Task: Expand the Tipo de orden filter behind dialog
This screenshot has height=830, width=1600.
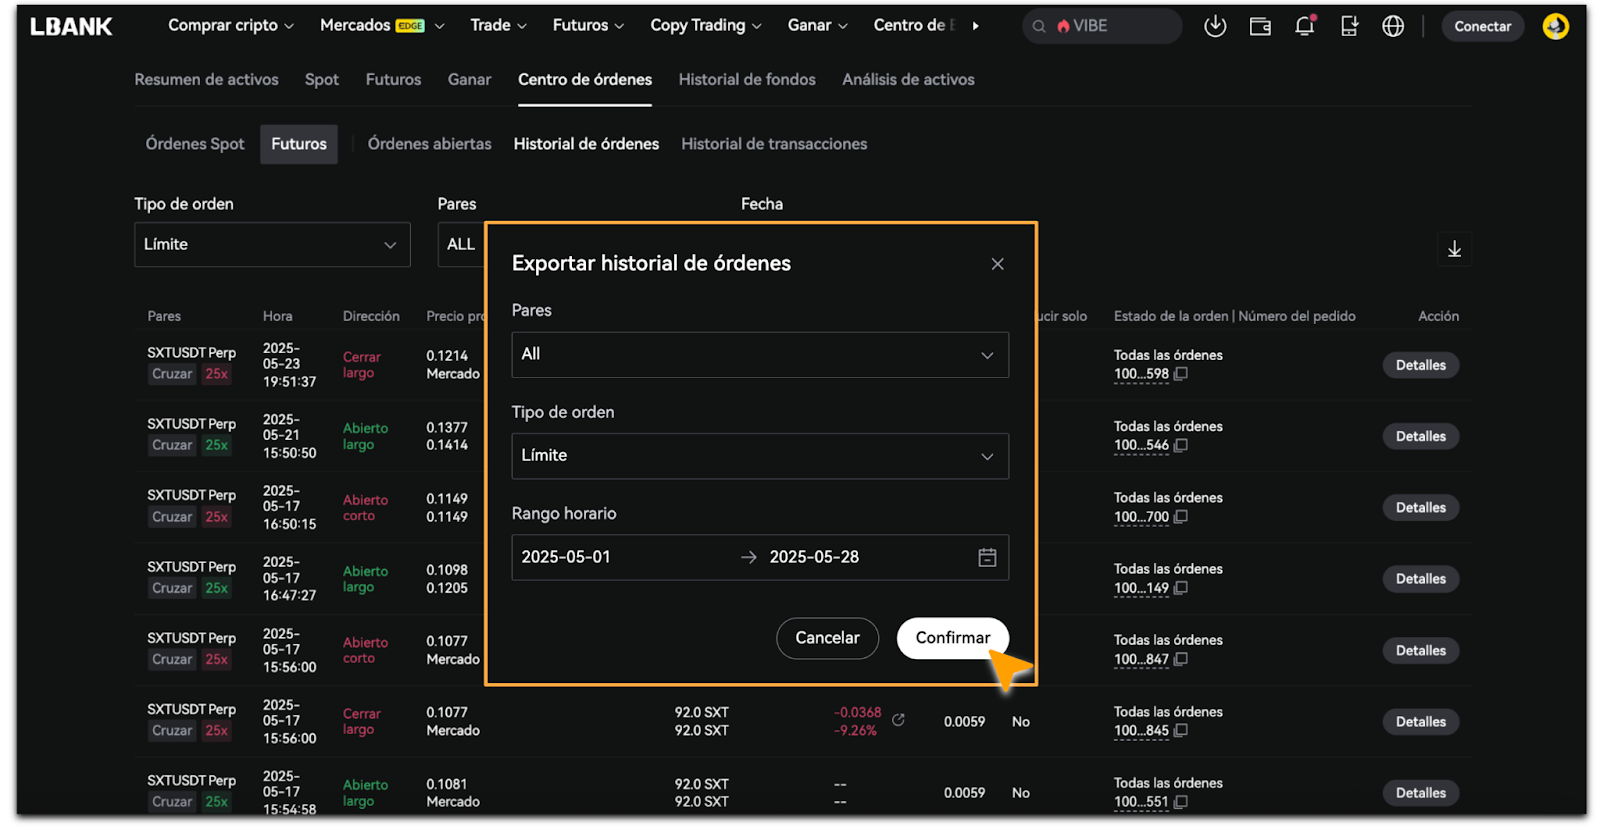Action: point(272,245)
